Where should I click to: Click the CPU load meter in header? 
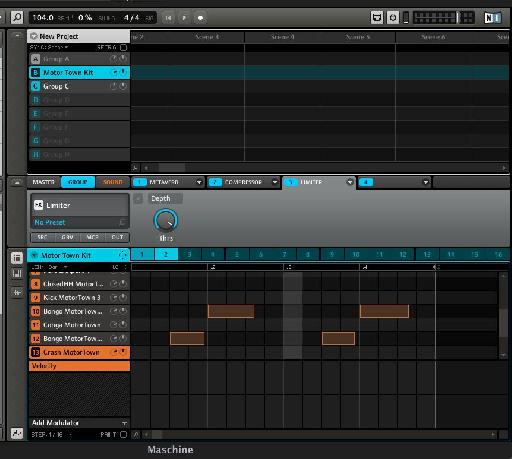406,18
